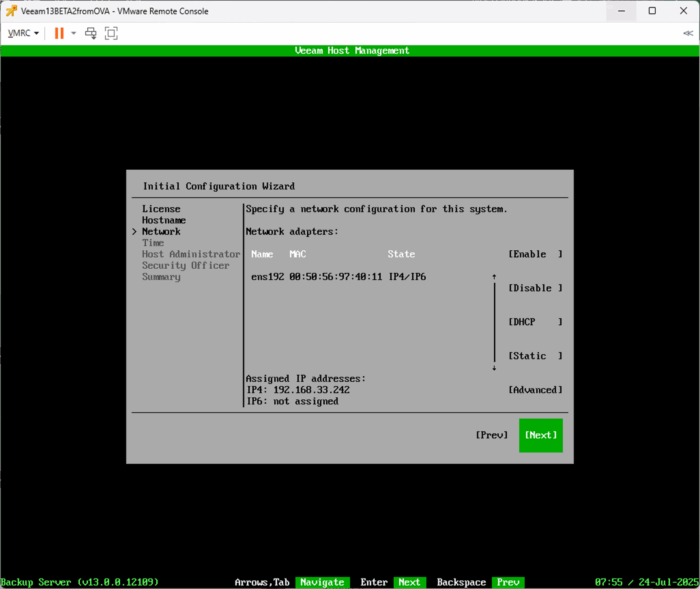Select the Security Officer wizard step
The width and height of the screenshot is (700, 589).
tap(186, 265)
